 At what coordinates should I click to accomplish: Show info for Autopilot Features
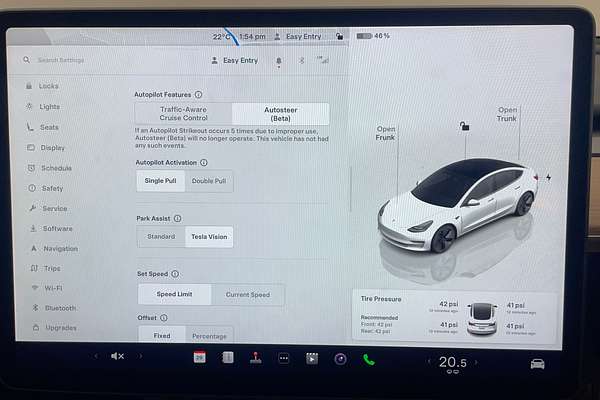[x=198, y=94]
